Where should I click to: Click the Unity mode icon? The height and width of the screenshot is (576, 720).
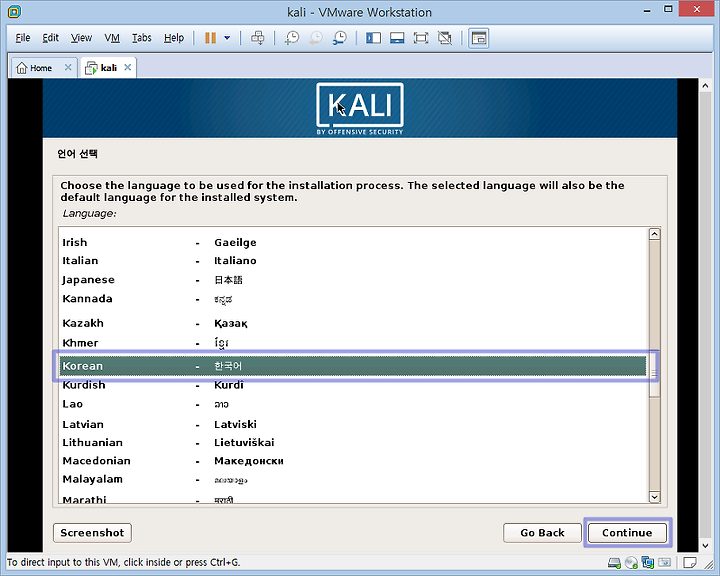click(x=444, y=38)
